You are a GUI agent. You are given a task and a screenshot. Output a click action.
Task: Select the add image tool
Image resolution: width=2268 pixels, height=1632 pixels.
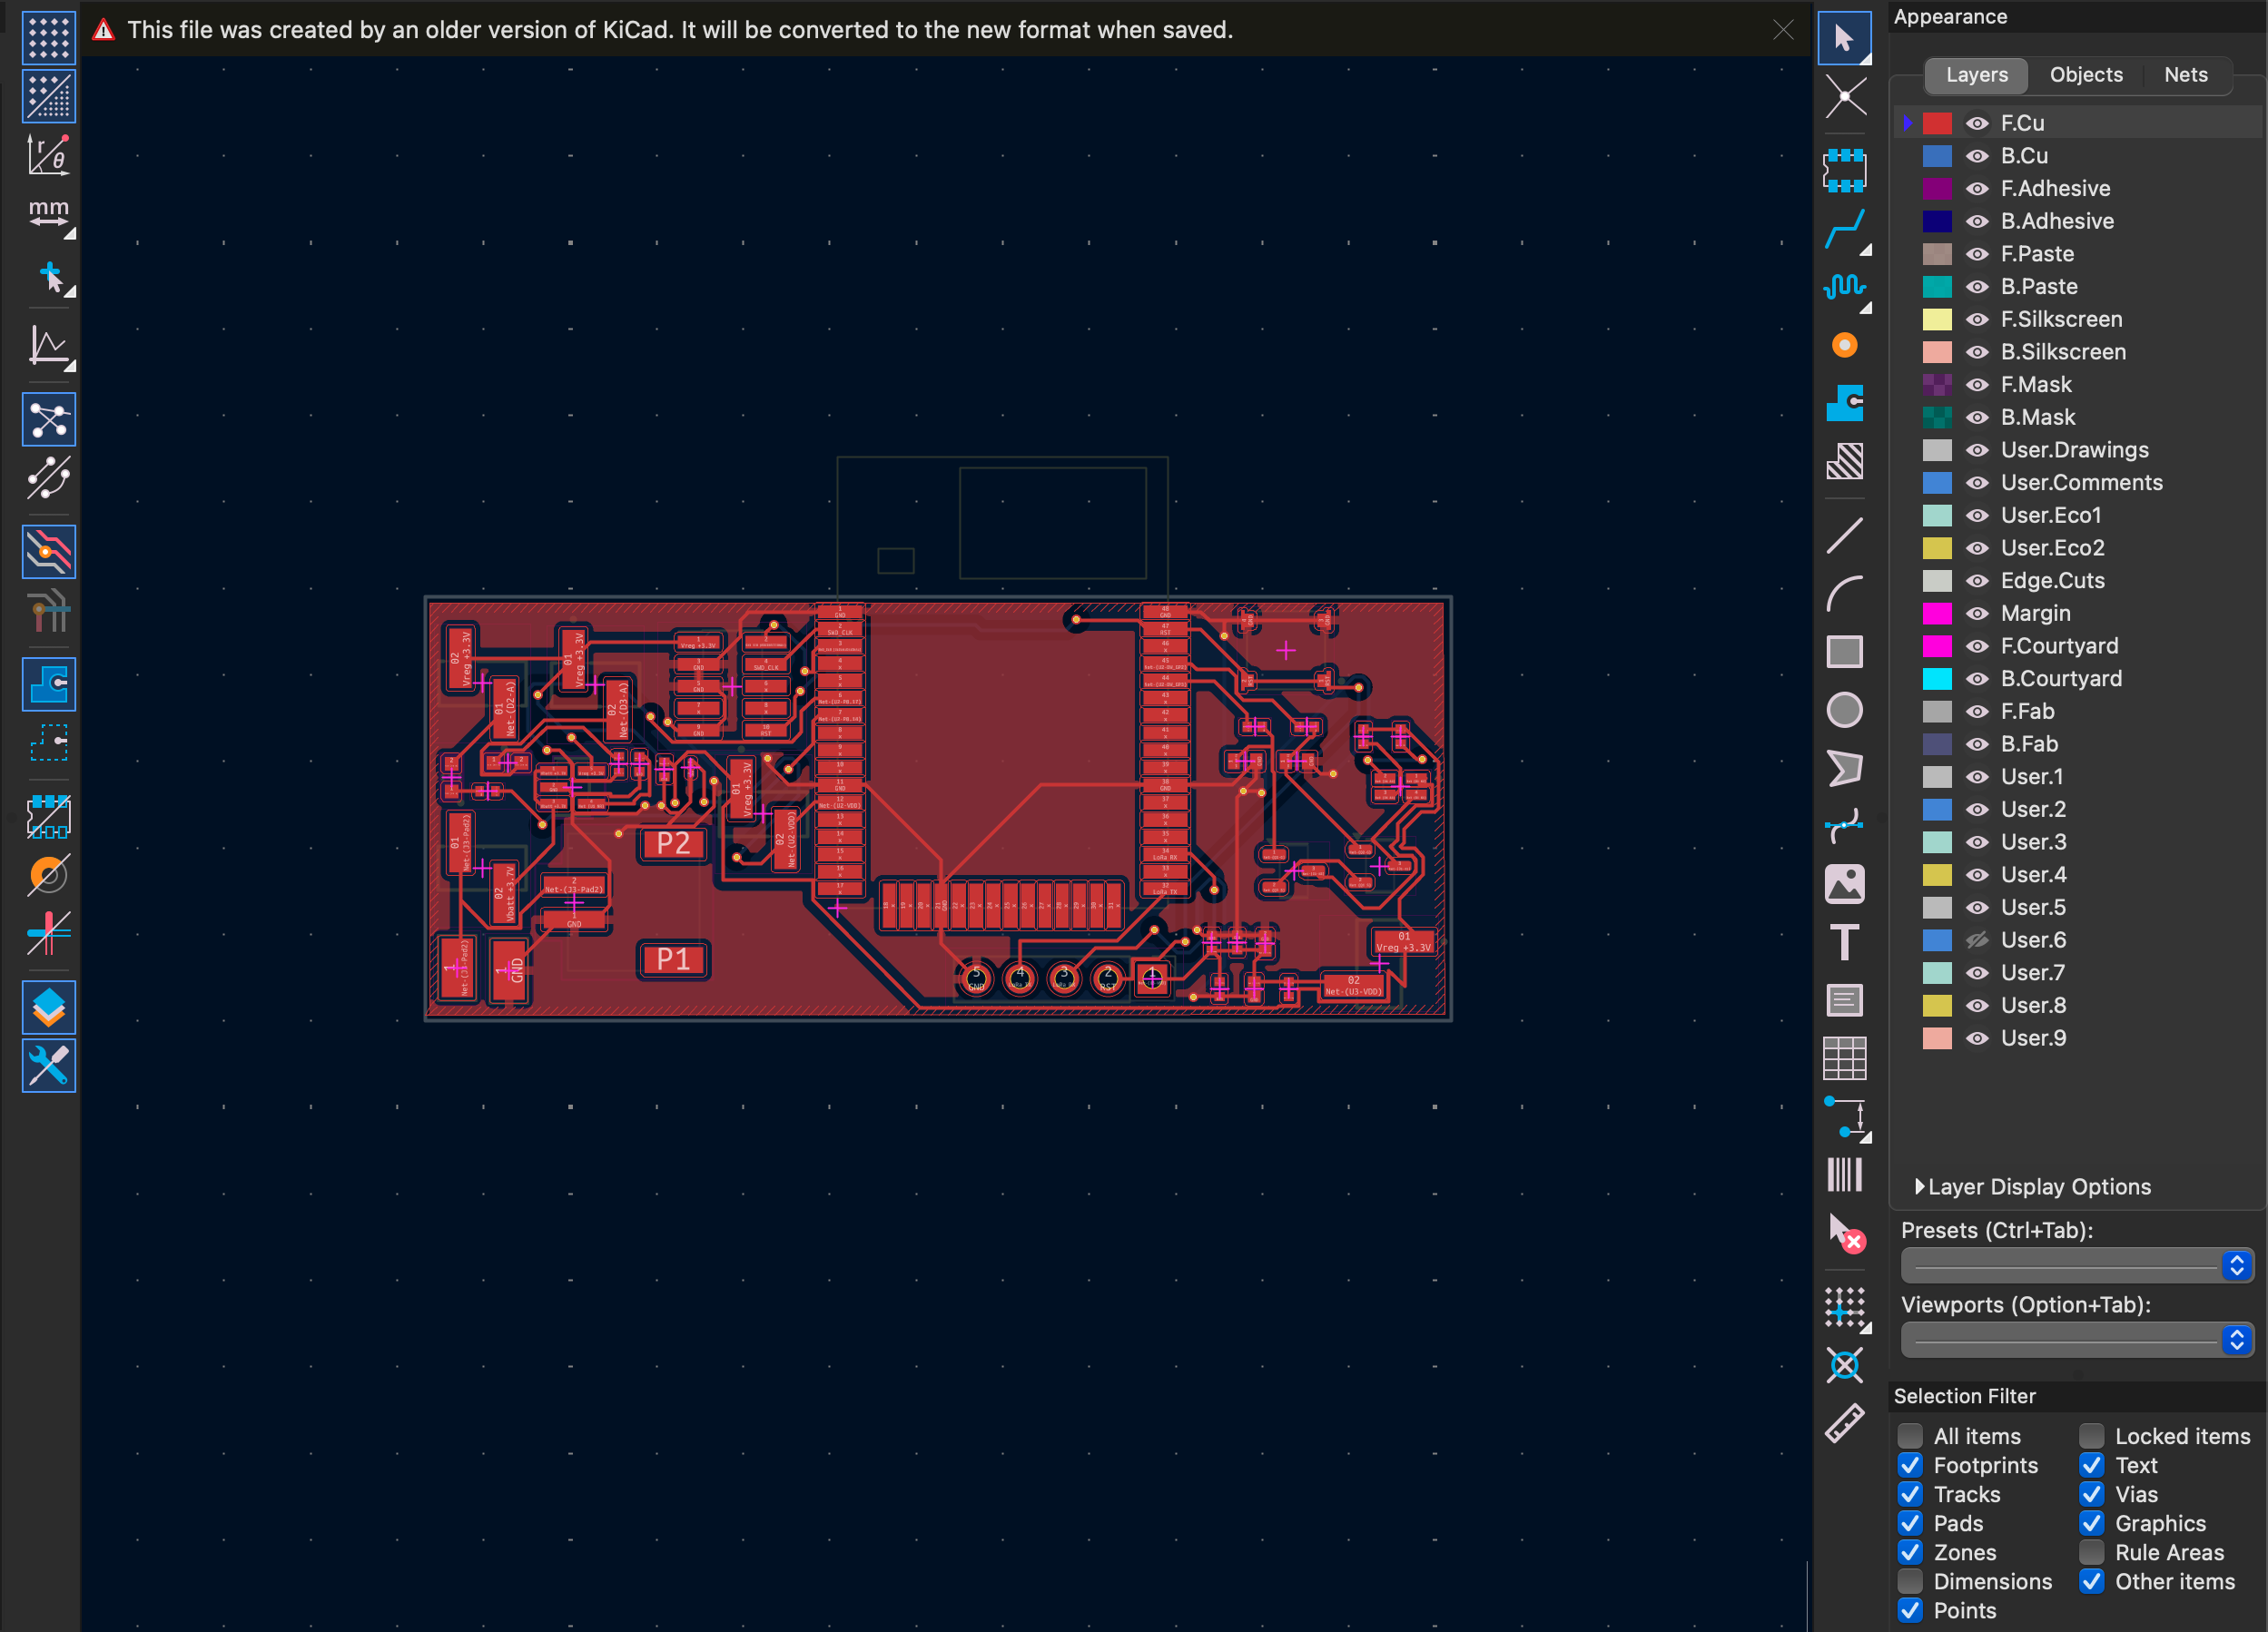pos(1844,884)
